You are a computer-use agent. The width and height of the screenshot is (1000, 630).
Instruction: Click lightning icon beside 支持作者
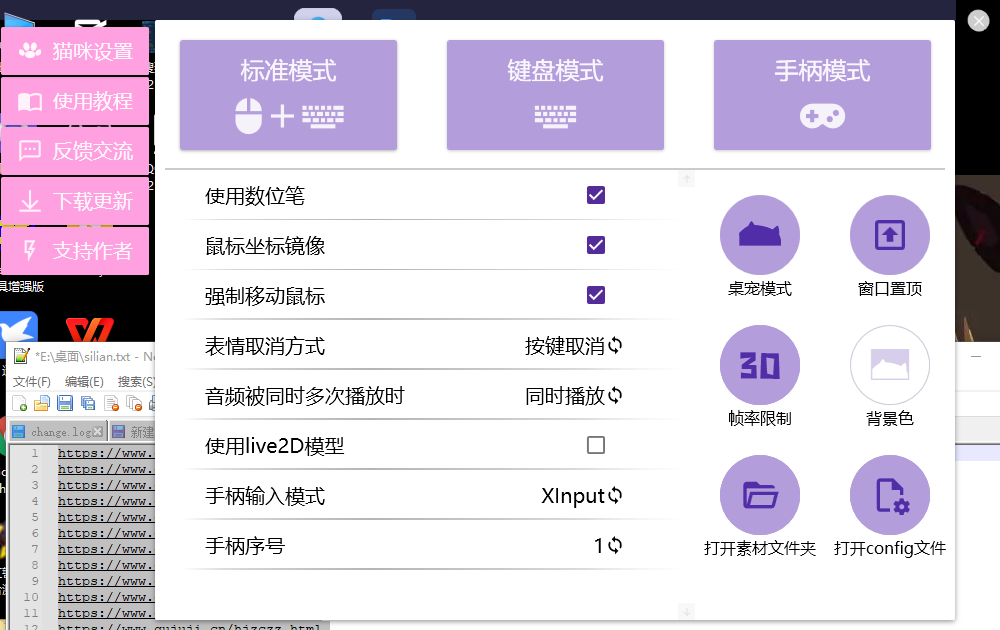tap(29, 251)
